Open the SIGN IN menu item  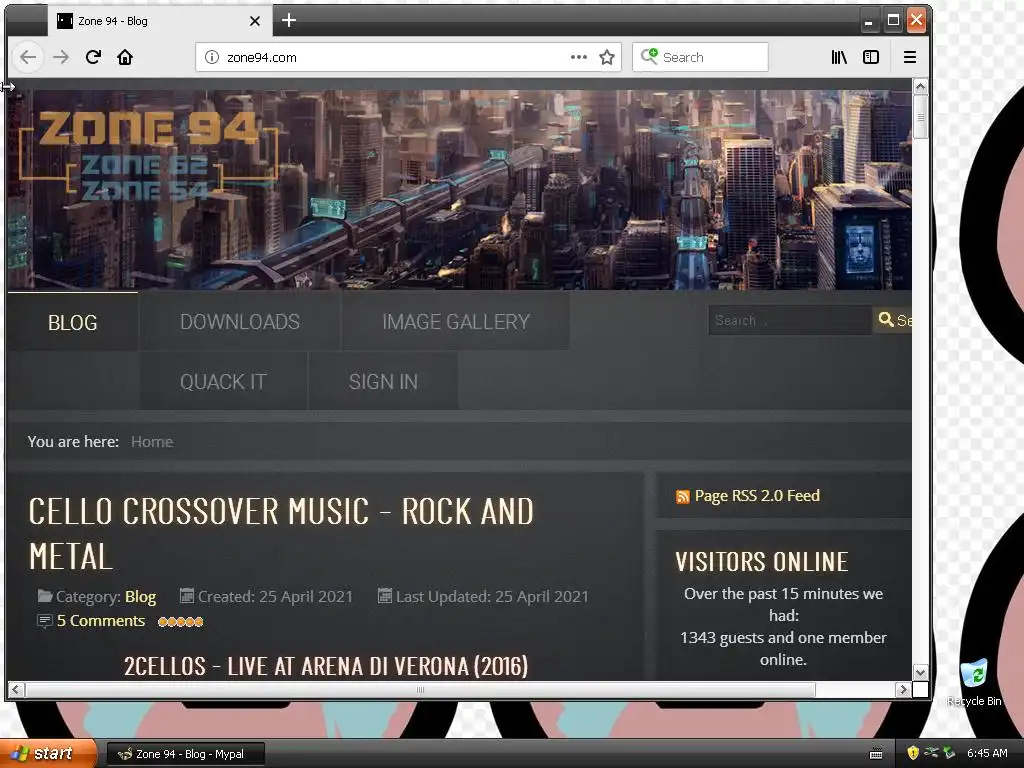pyautogui.click(x=383, y=381)
